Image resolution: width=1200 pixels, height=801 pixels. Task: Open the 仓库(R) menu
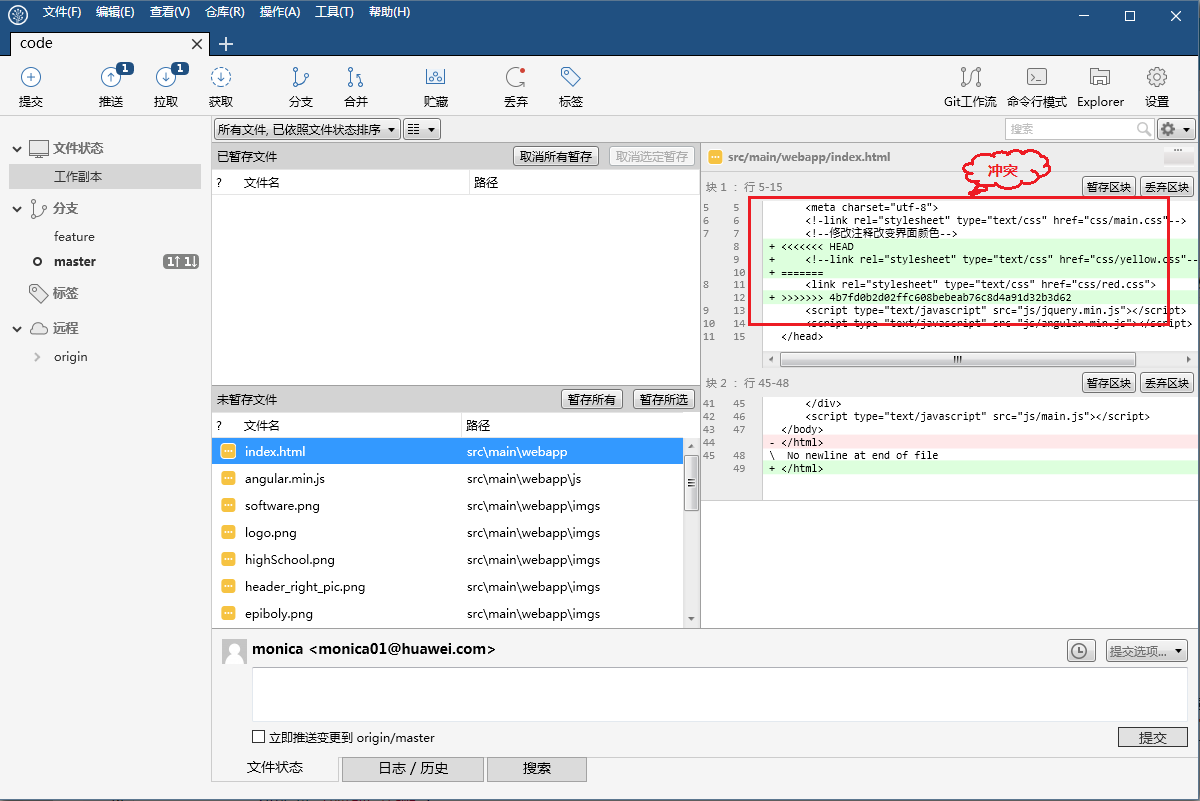(225, 12)
